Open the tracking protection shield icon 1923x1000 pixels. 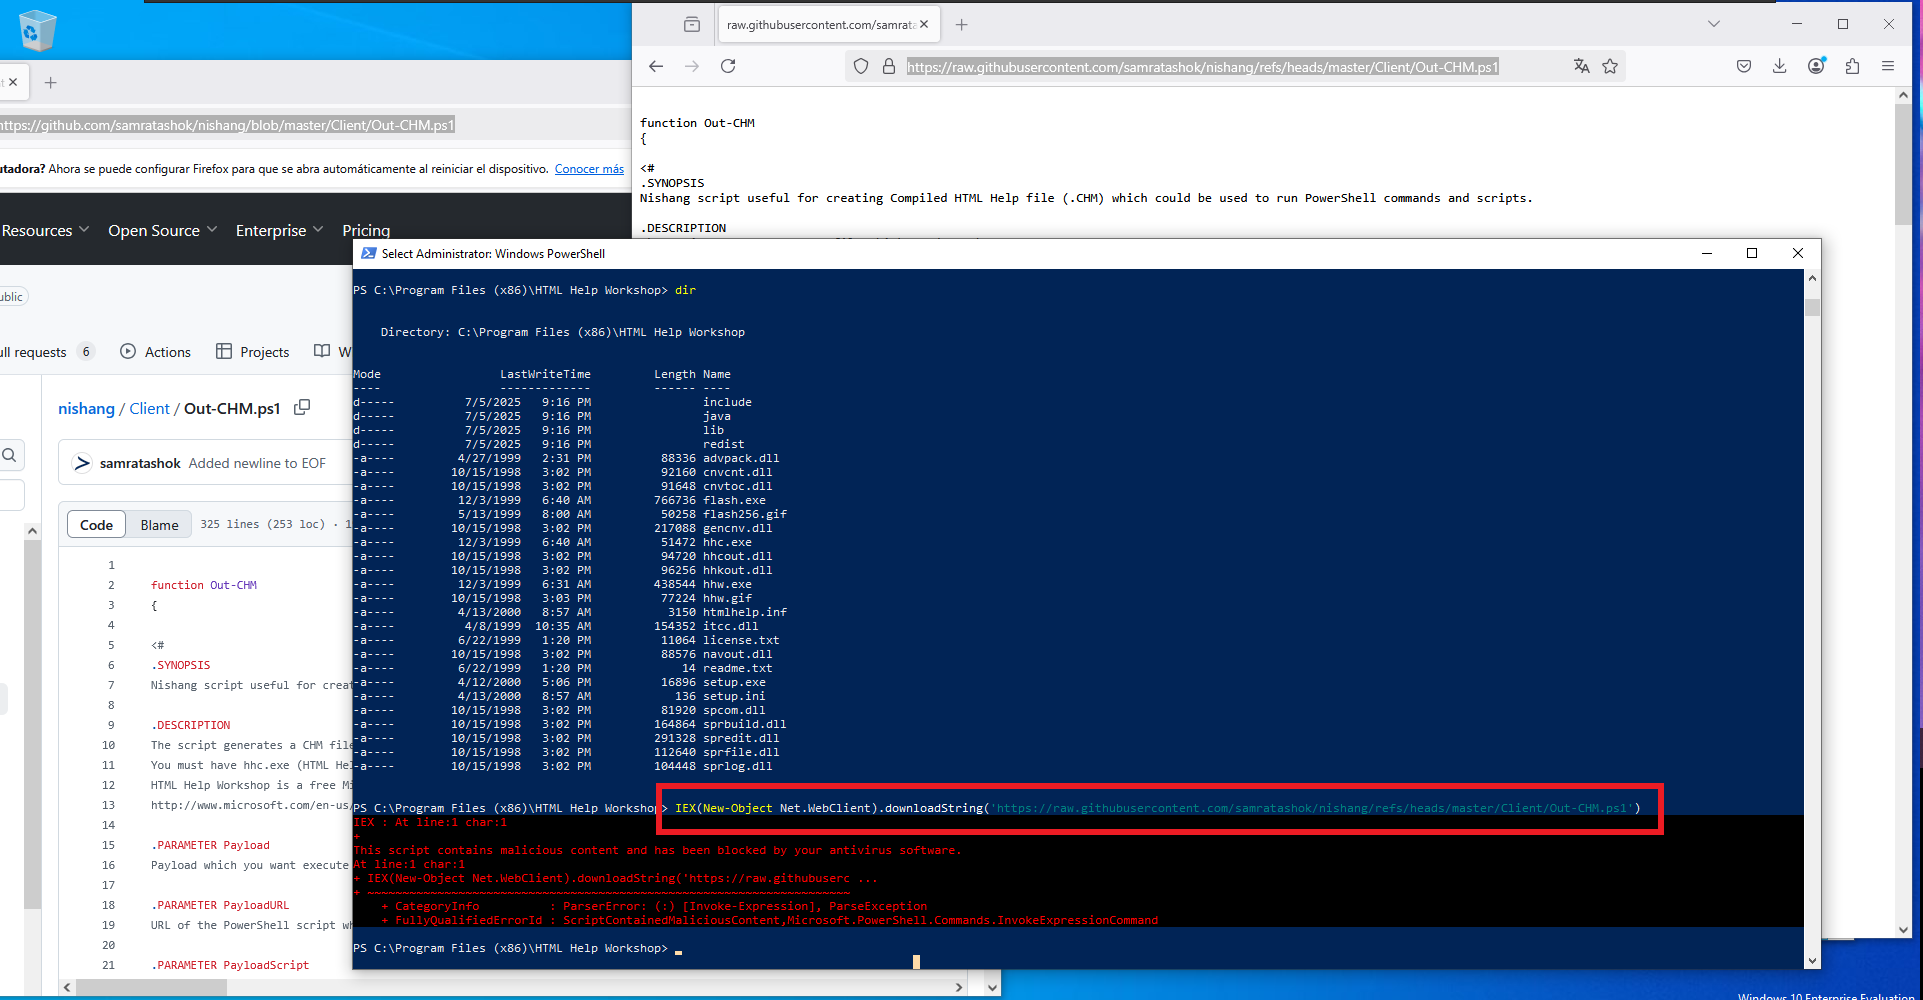coord(860,67)
